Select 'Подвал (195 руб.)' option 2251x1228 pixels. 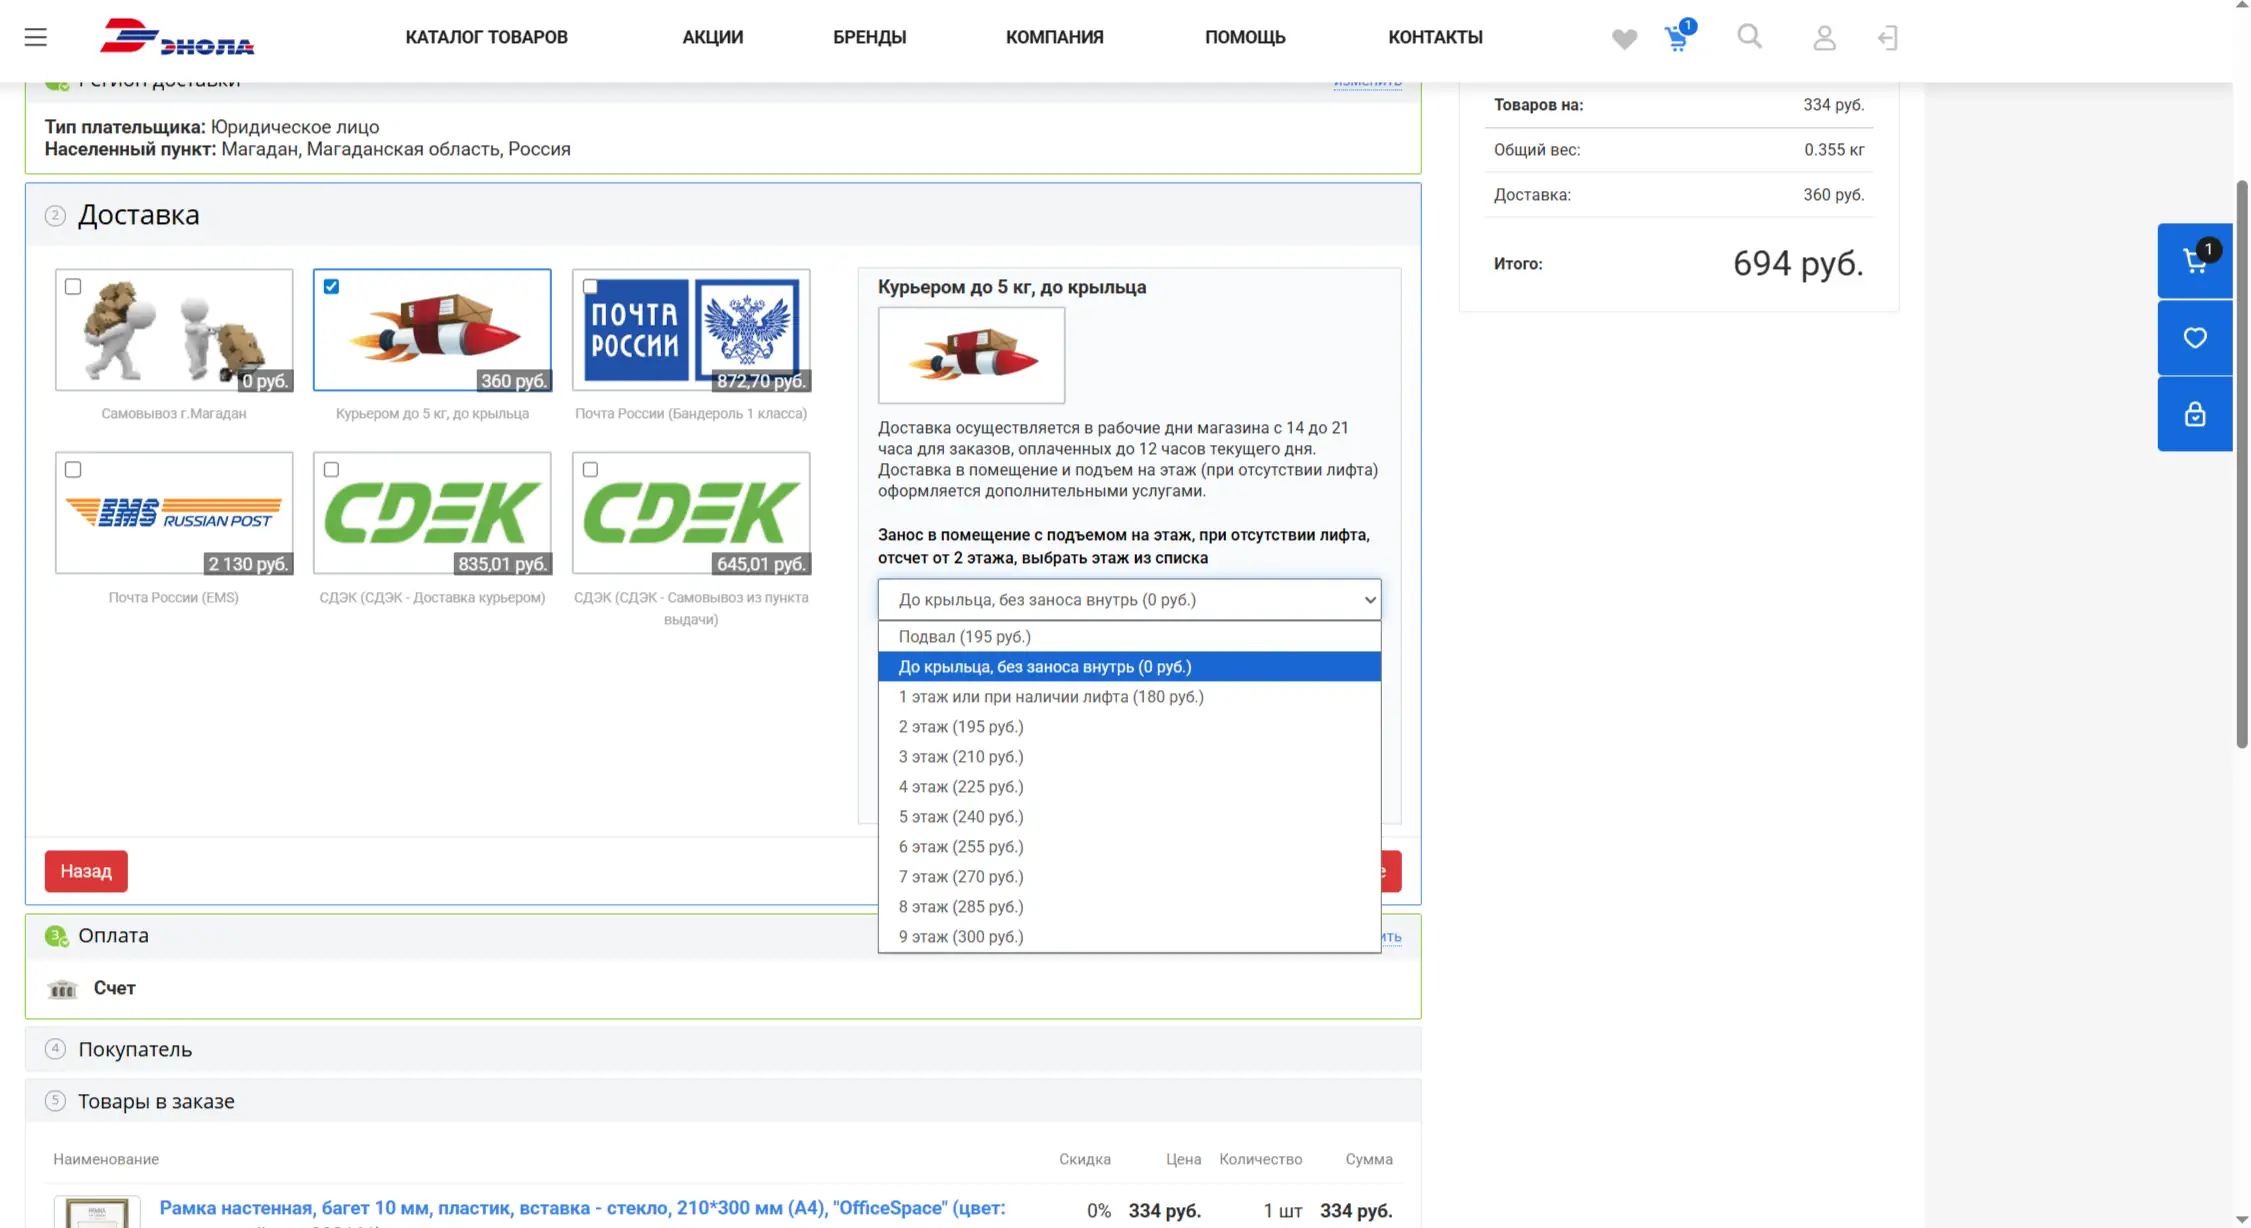pos(964,637)
